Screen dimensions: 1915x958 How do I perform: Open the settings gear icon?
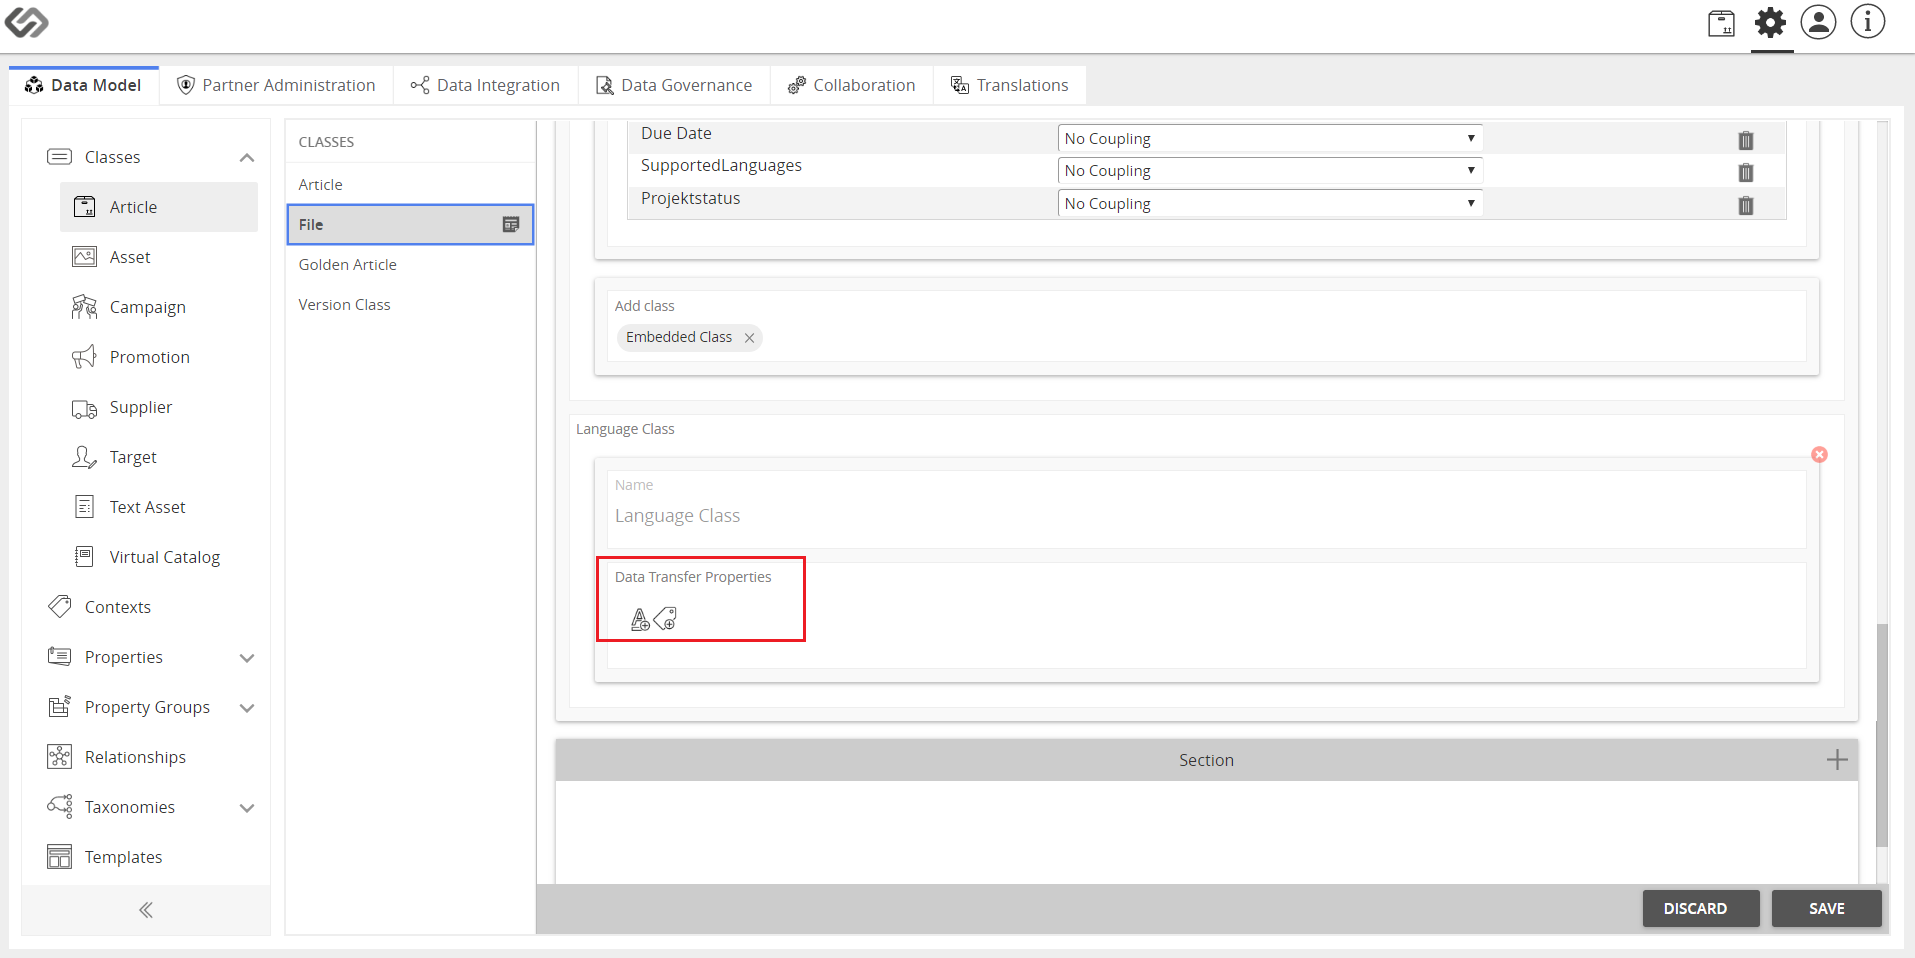pos(1771,22)
